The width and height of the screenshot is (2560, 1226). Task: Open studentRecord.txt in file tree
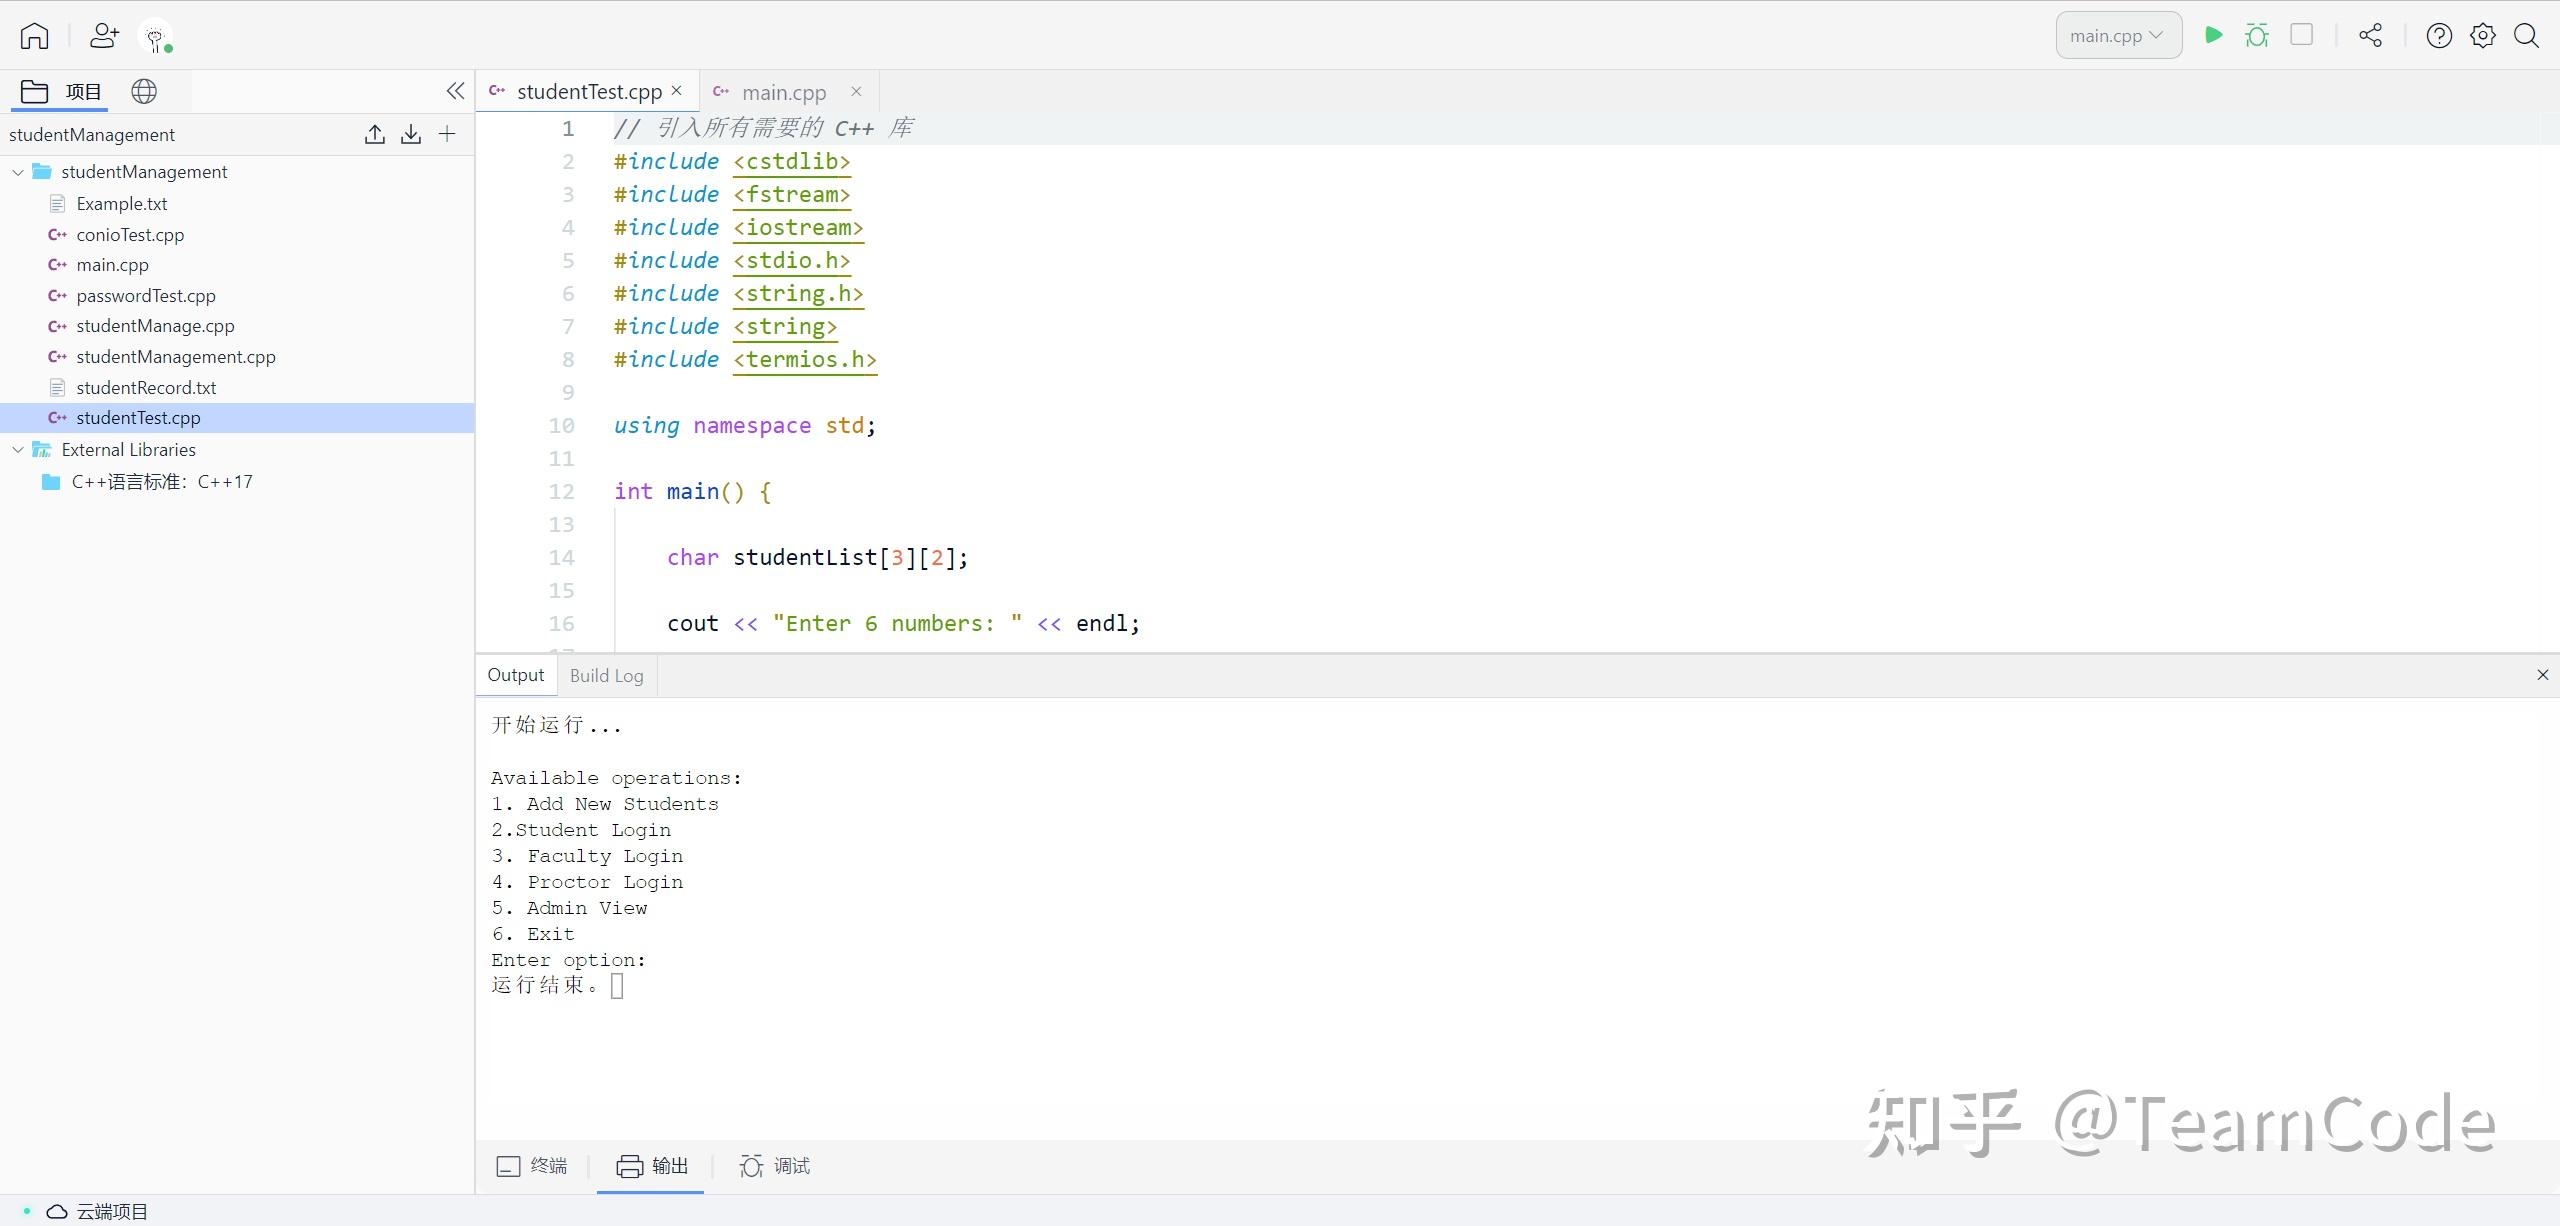146,388
